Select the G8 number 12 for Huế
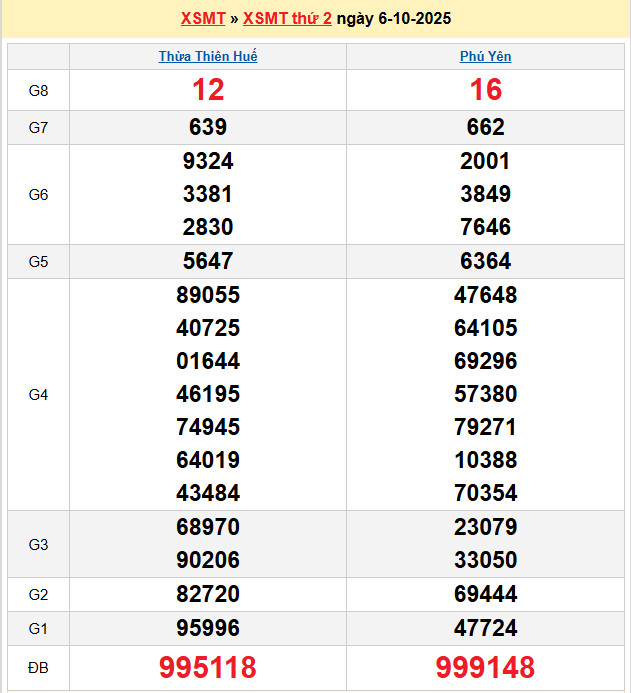This screenshot has width=631, height=693. click(208, 91)
